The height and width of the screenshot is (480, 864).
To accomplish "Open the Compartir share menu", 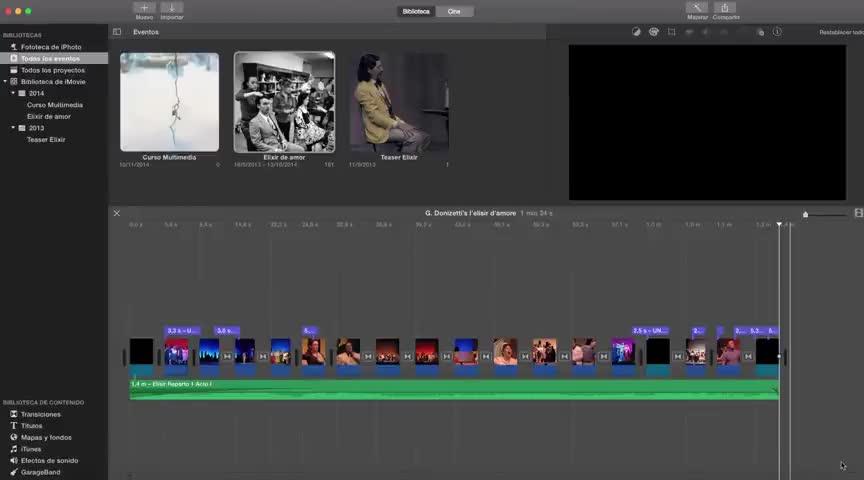I will [726, 8].
